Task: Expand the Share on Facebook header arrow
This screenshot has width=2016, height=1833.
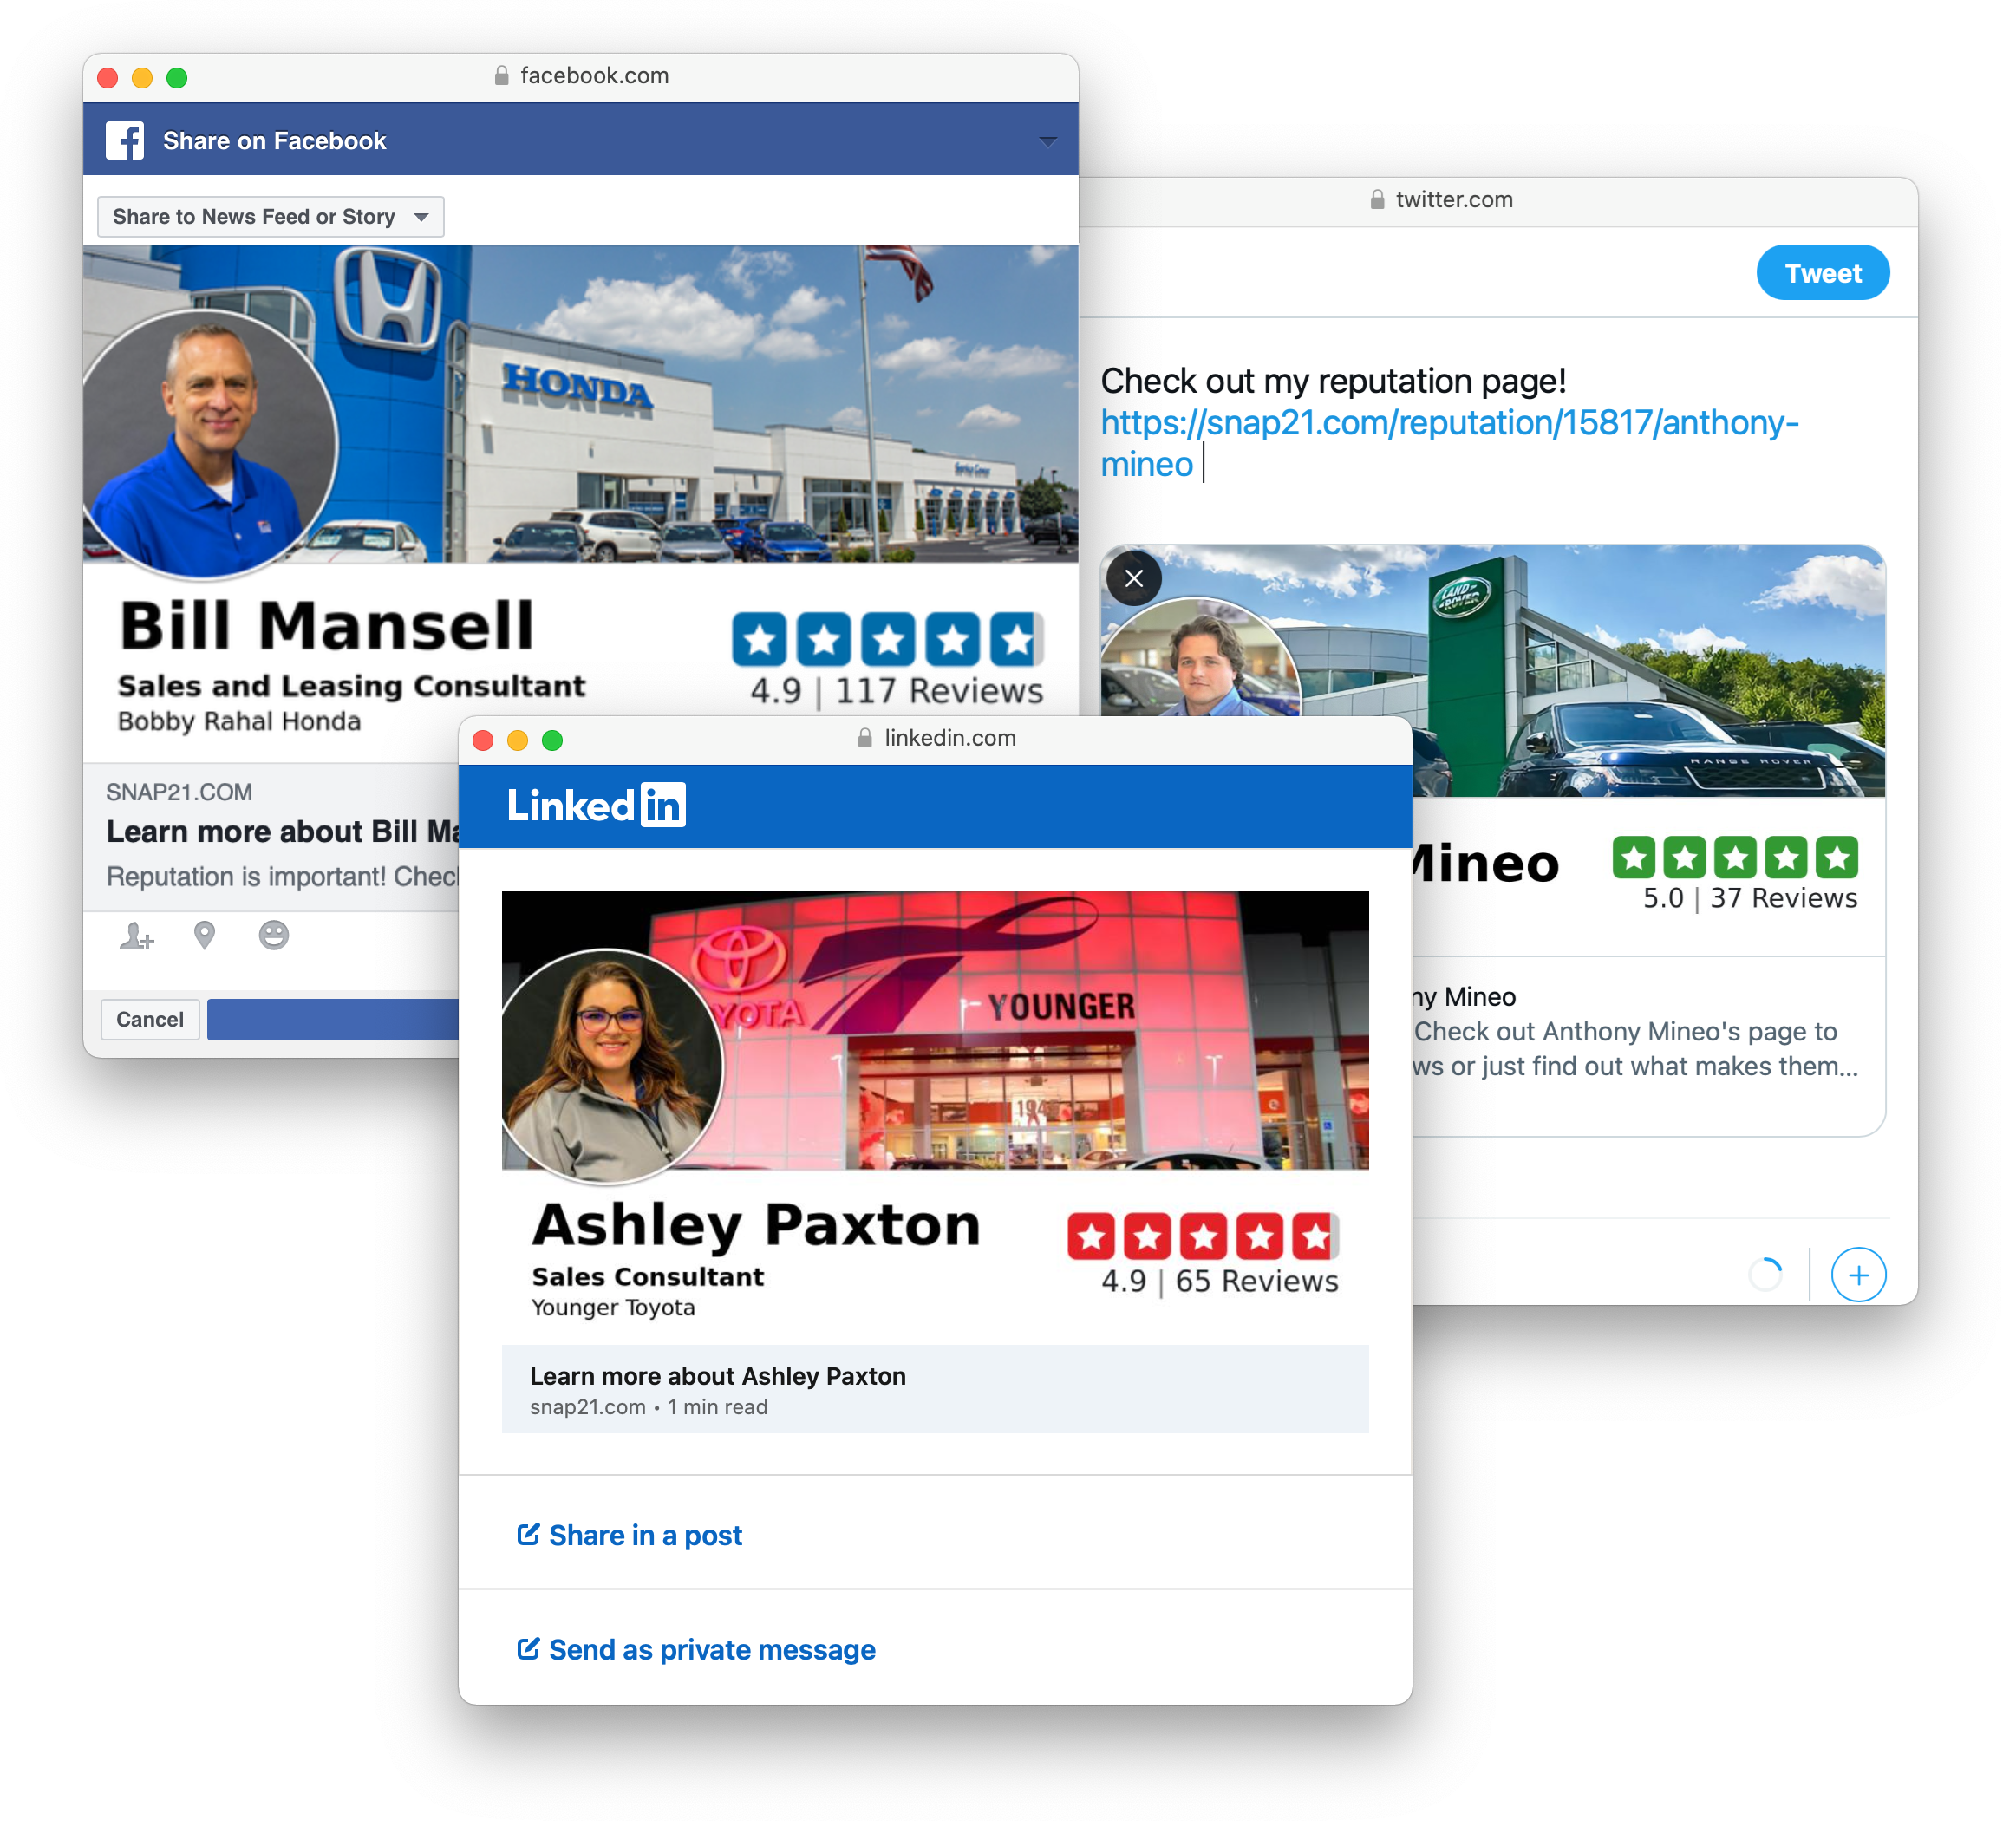Action: click(x=1048, y=142)
